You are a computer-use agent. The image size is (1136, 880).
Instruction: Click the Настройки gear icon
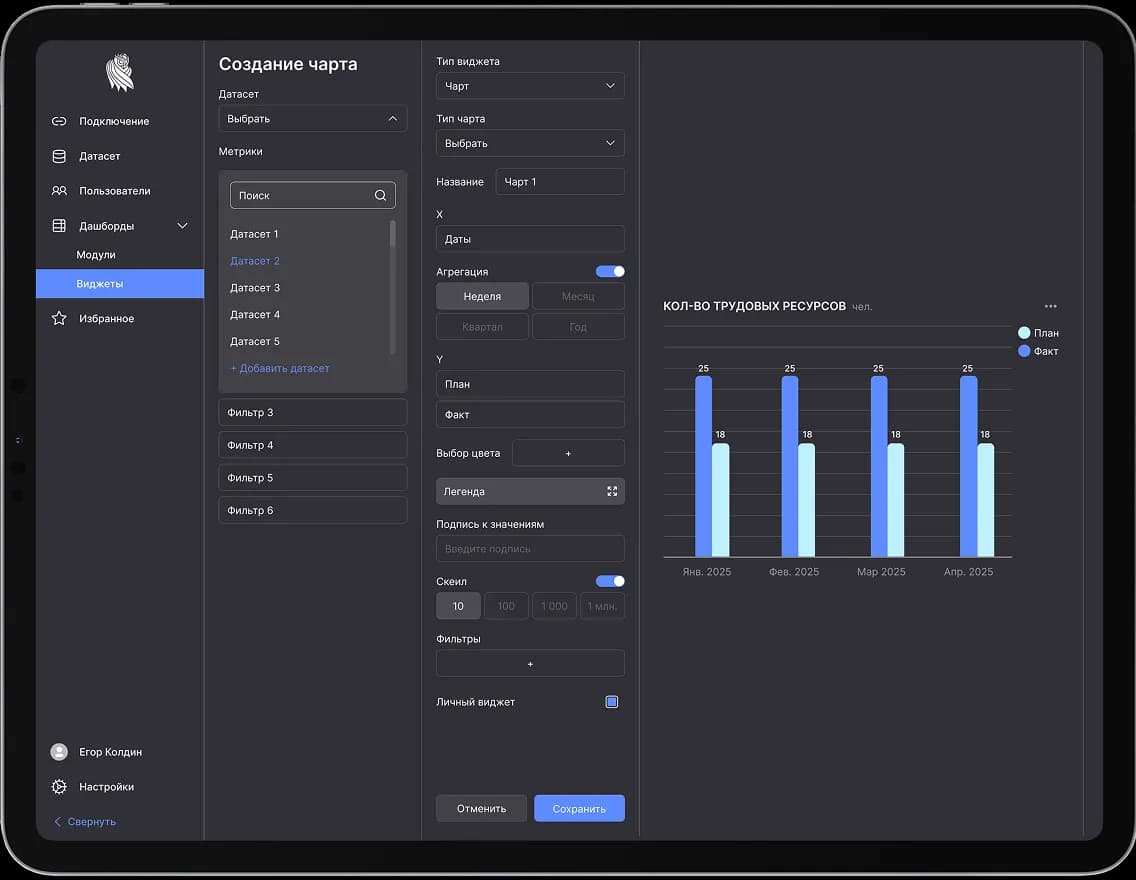click(x=59, y=787)
